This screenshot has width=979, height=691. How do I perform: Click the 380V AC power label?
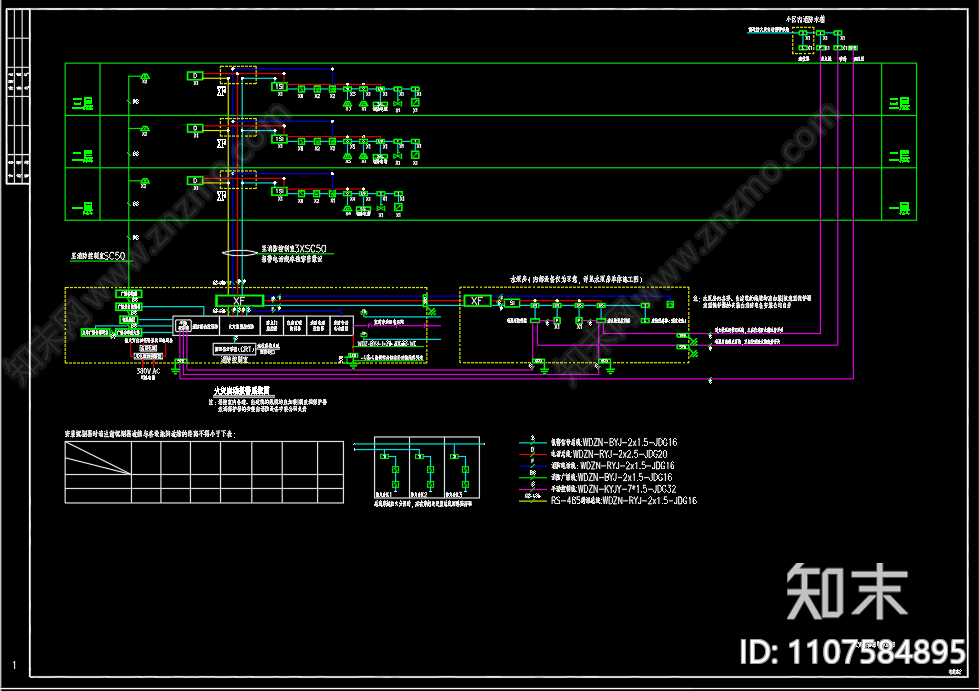point(149,370)
